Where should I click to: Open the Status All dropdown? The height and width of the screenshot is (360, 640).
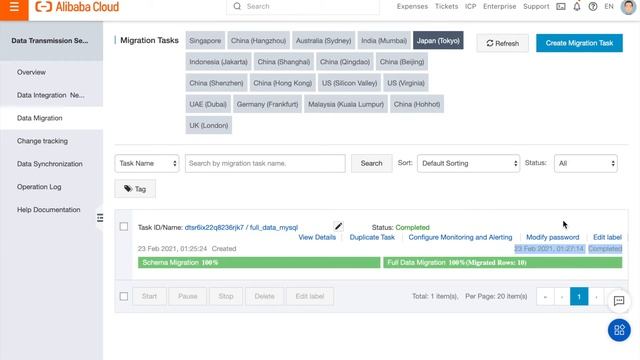(x=586, y=163)
